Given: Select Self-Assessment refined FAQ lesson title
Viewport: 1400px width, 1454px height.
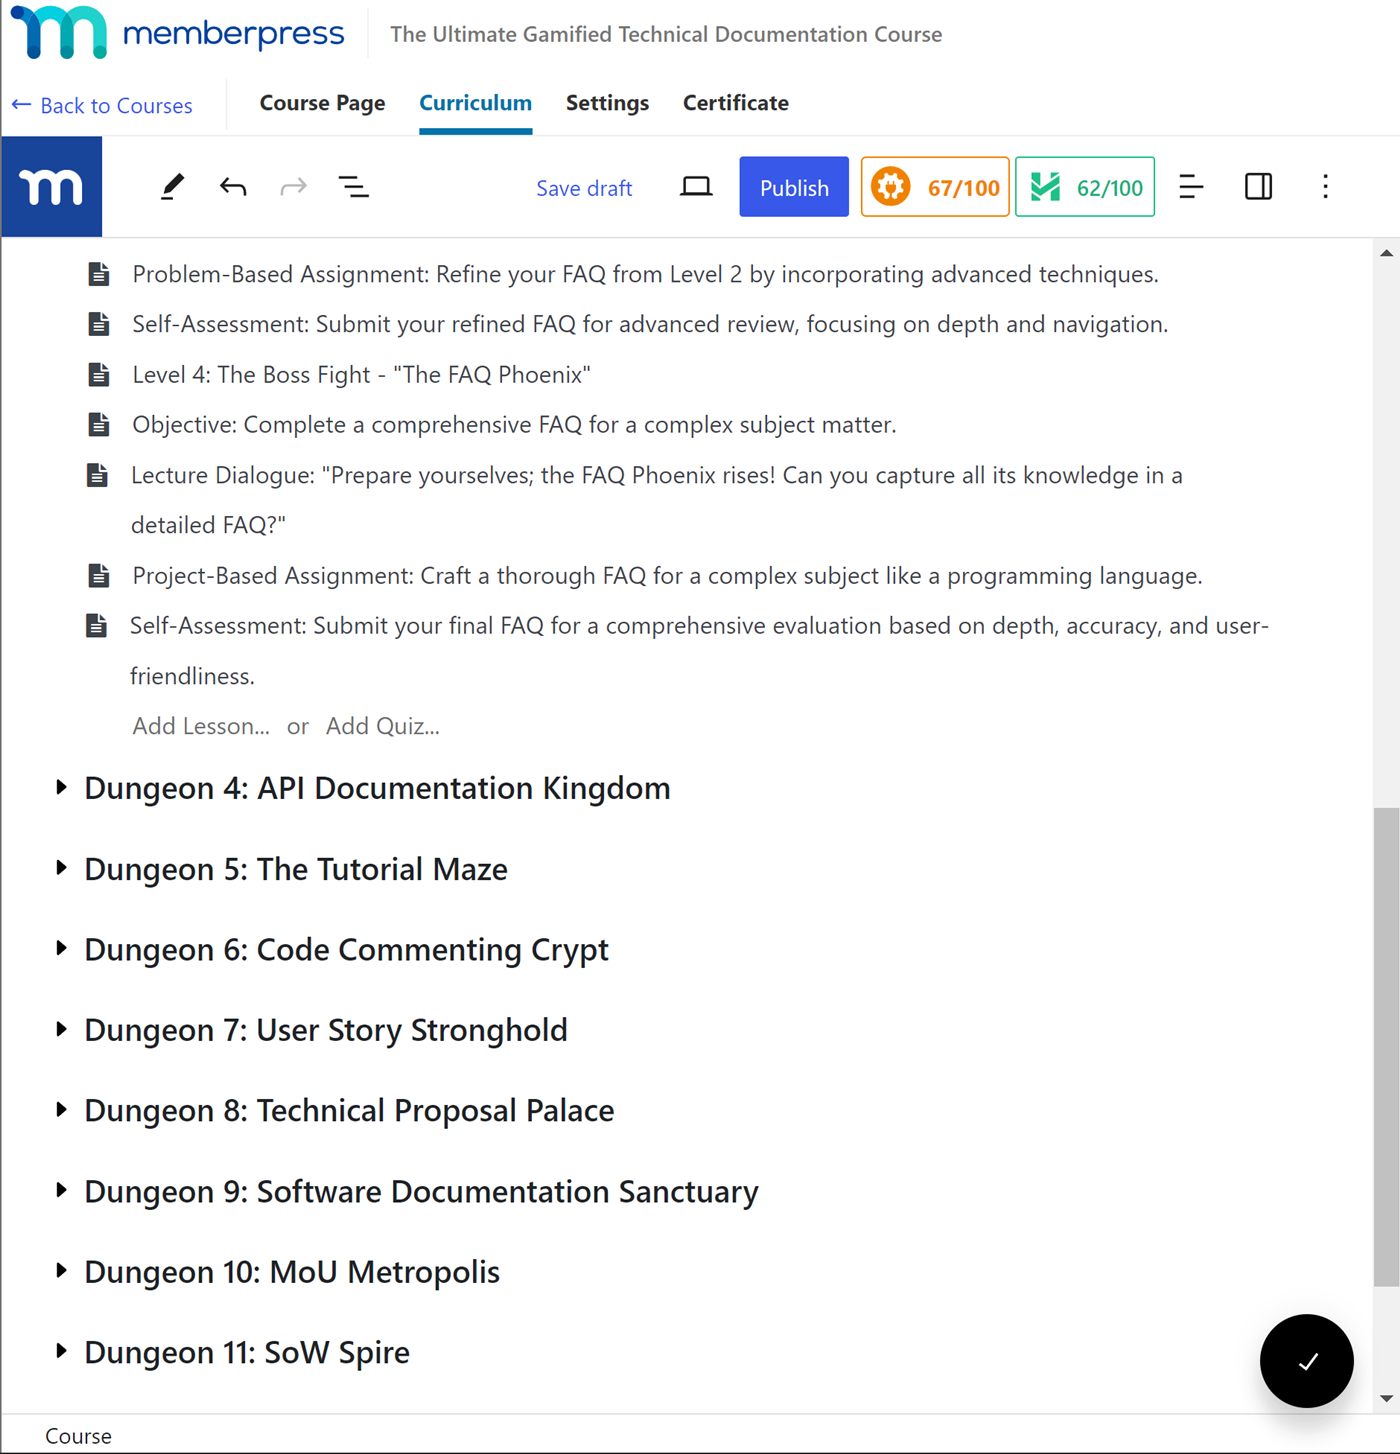Looking at the screenshot, I should point(650,324).
